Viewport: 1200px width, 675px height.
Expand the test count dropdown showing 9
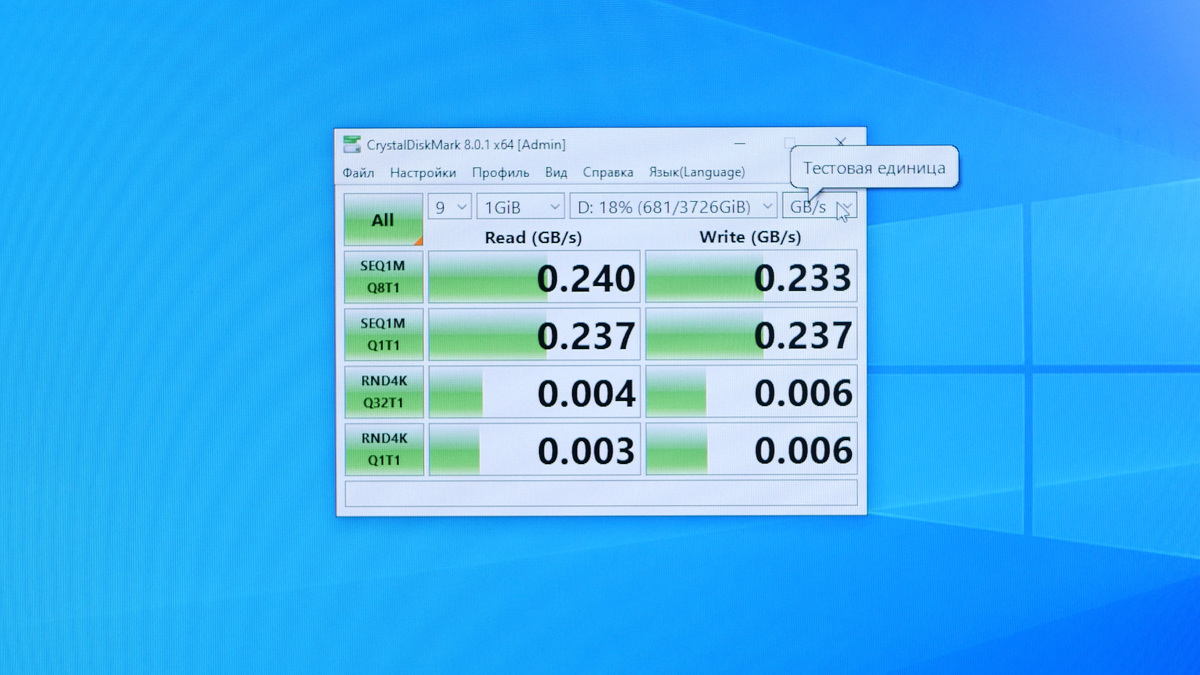point(449,207)
